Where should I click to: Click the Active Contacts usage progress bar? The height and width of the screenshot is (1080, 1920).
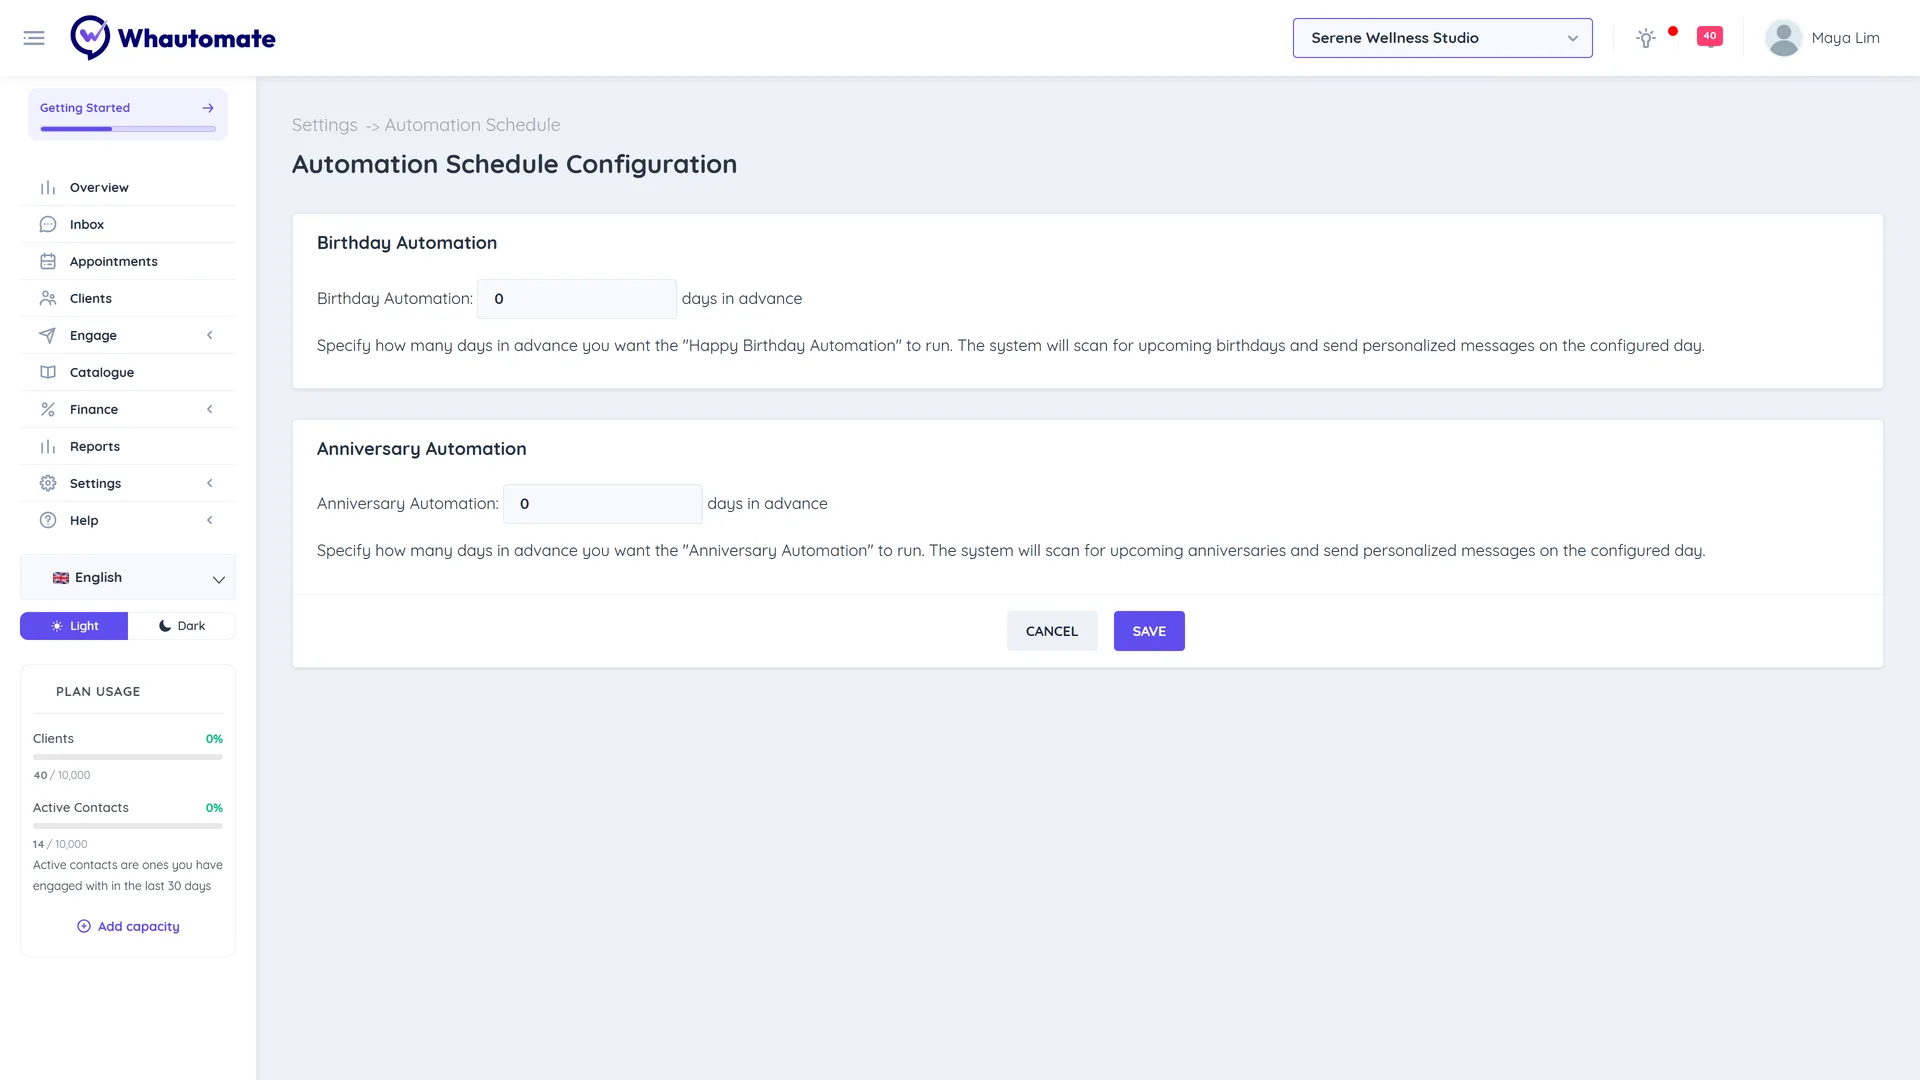[128, 826]
